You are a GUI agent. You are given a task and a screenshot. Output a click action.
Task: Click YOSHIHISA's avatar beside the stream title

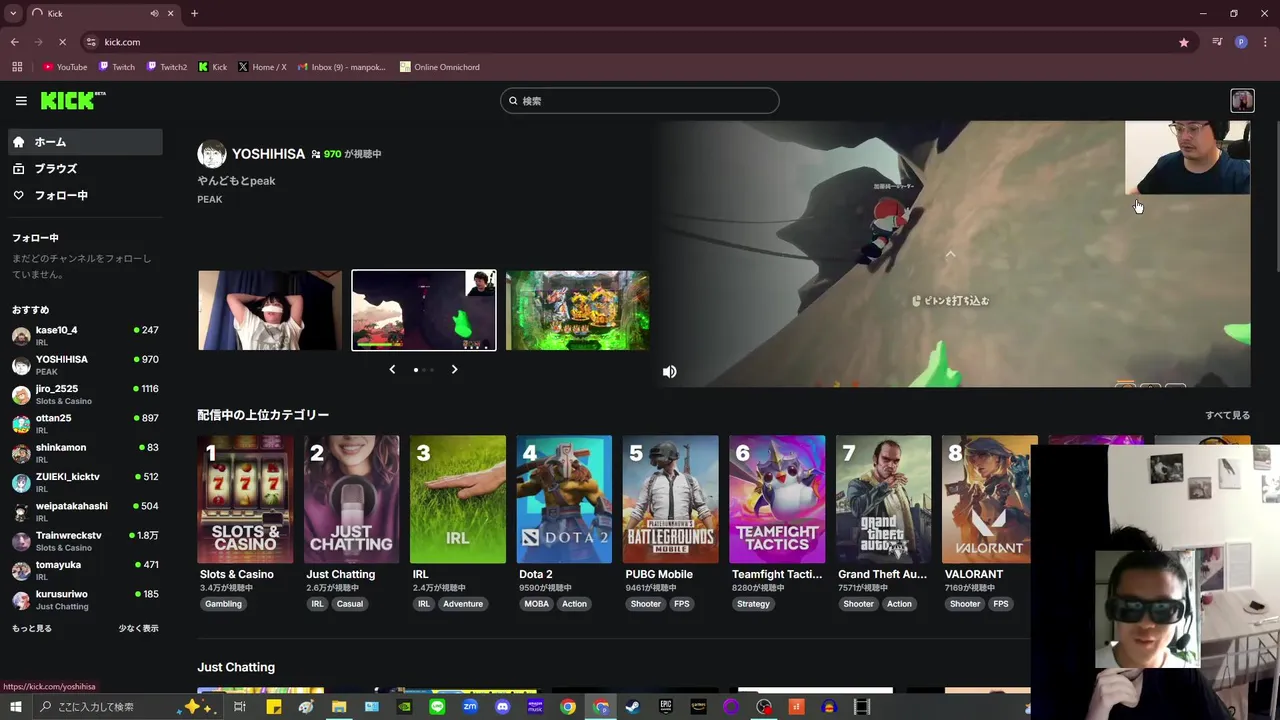click(212, 154)
